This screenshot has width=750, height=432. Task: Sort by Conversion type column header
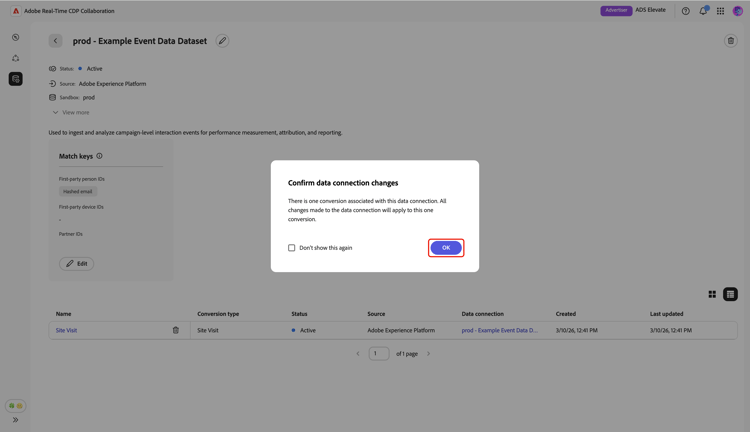pyautogui.click(x=218, y=314)
